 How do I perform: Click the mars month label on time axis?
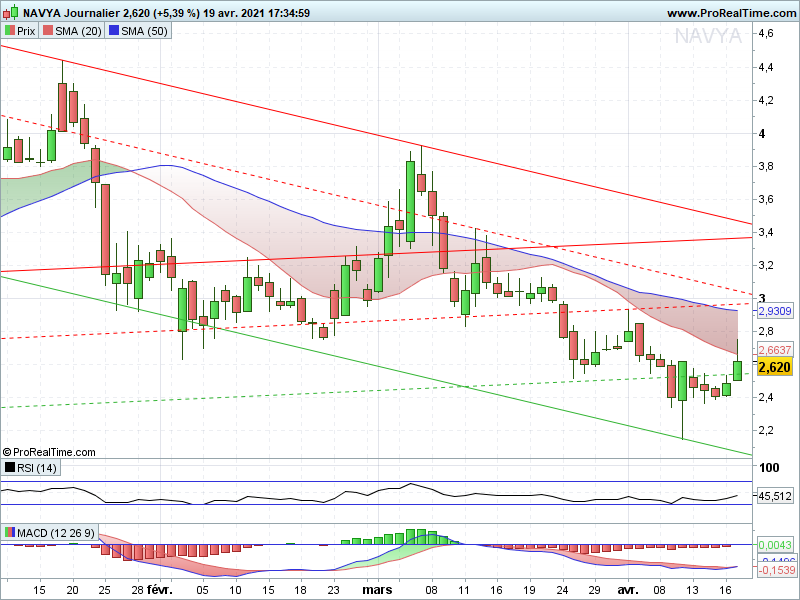[x=377, y=590]
